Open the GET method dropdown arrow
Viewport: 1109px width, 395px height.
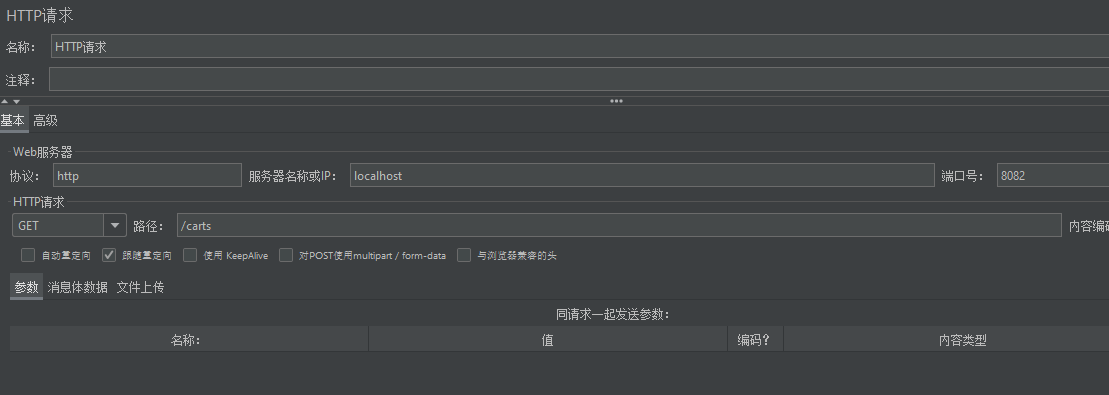coord(115,226)
